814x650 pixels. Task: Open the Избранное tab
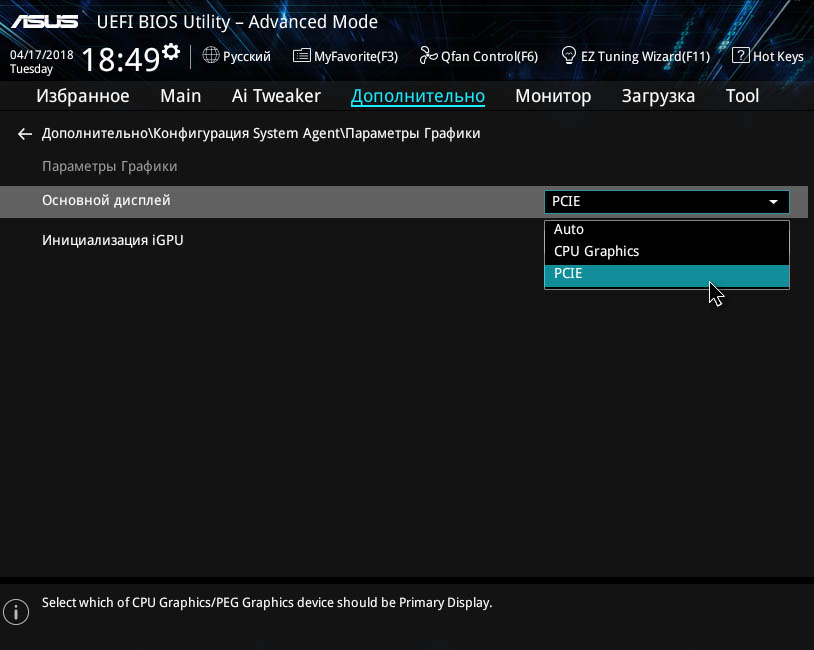pos(83,96)
